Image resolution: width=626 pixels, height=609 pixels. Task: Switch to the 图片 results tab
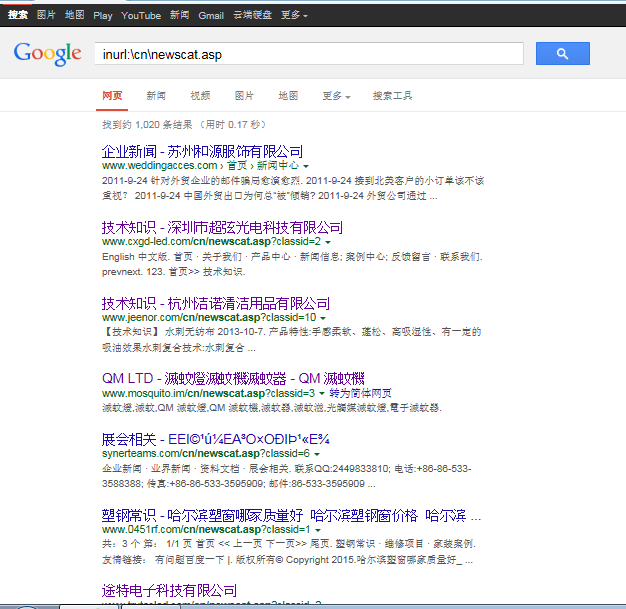(x=244, y=96)
